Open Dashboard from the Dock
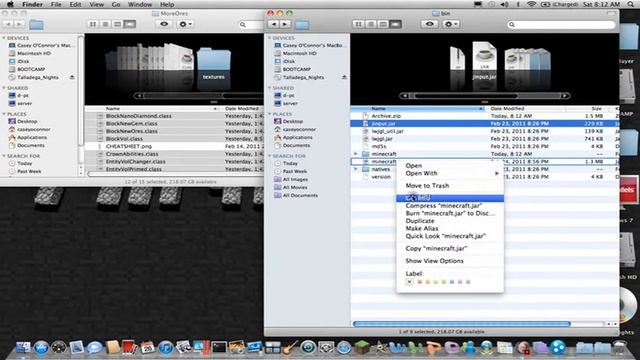The image size is (640, 360). 58,348
